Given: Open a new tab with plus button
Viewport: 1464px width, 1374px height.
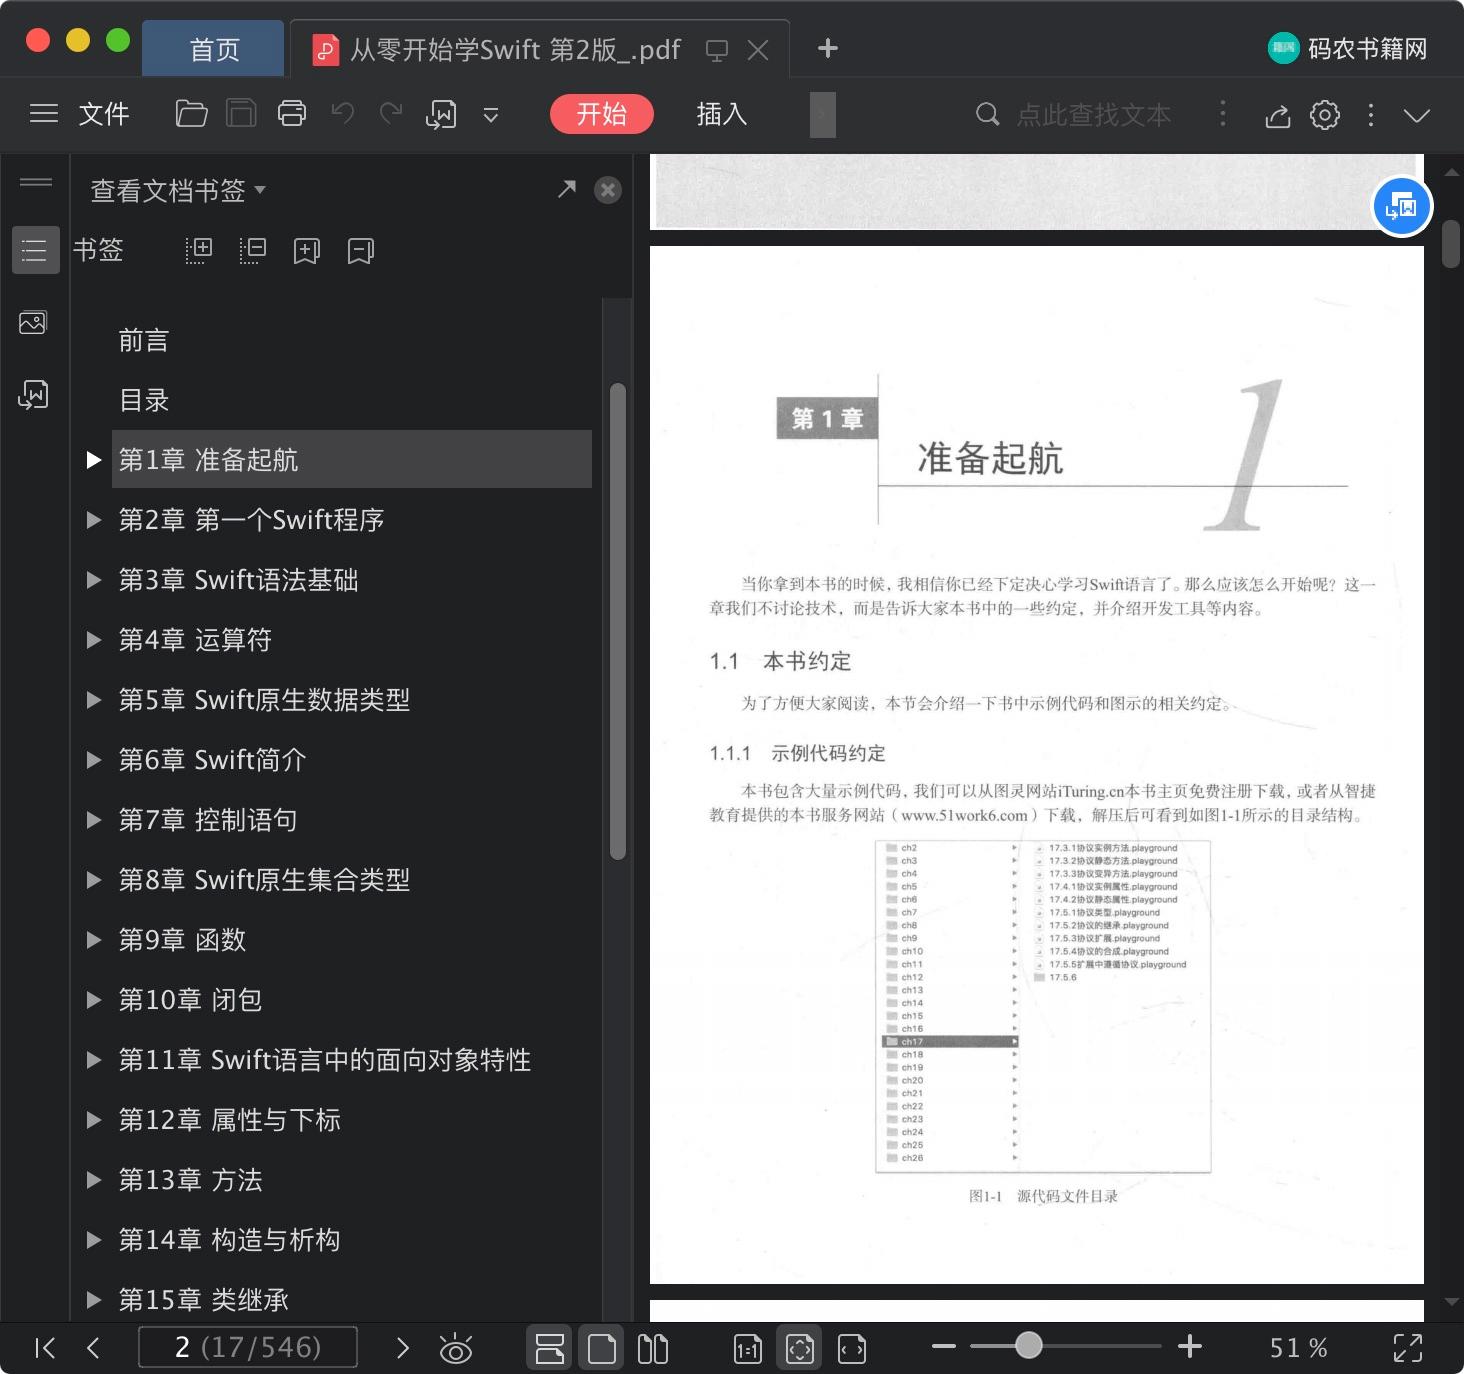Looking at the screenshot, I should [x=828, y=48].
